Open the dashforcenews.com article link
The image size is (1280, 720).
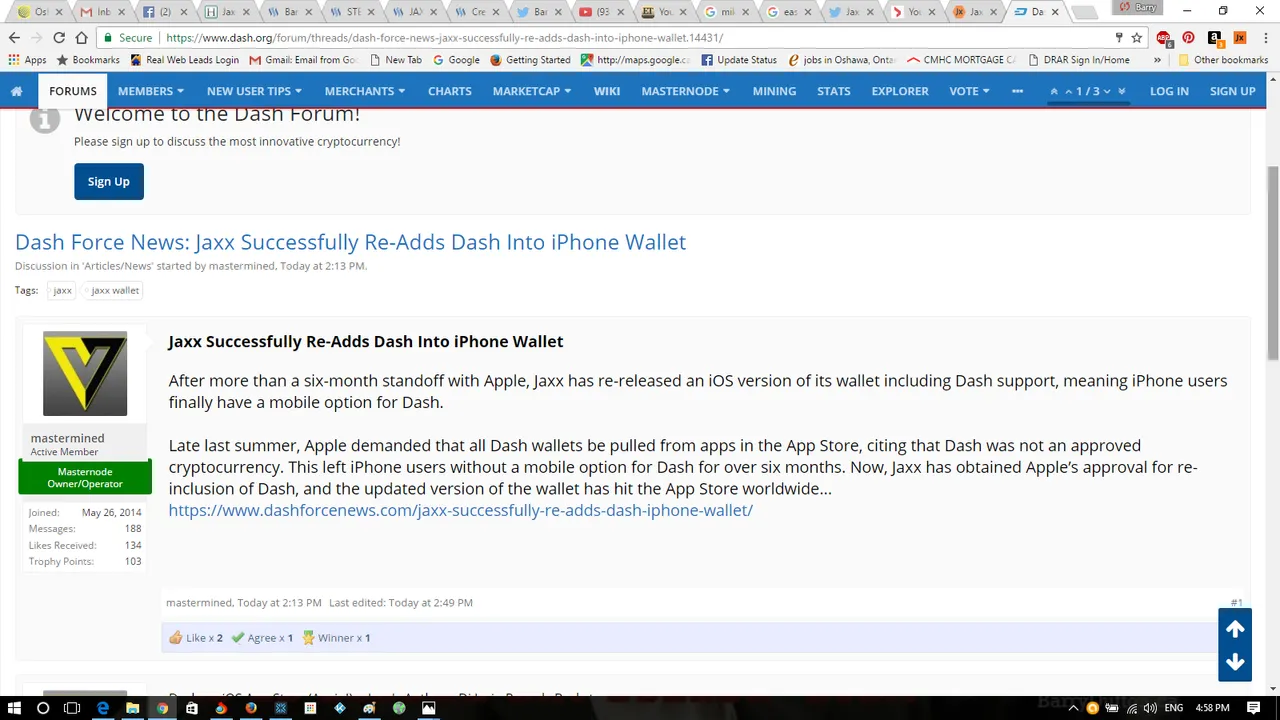coord(461,510)
